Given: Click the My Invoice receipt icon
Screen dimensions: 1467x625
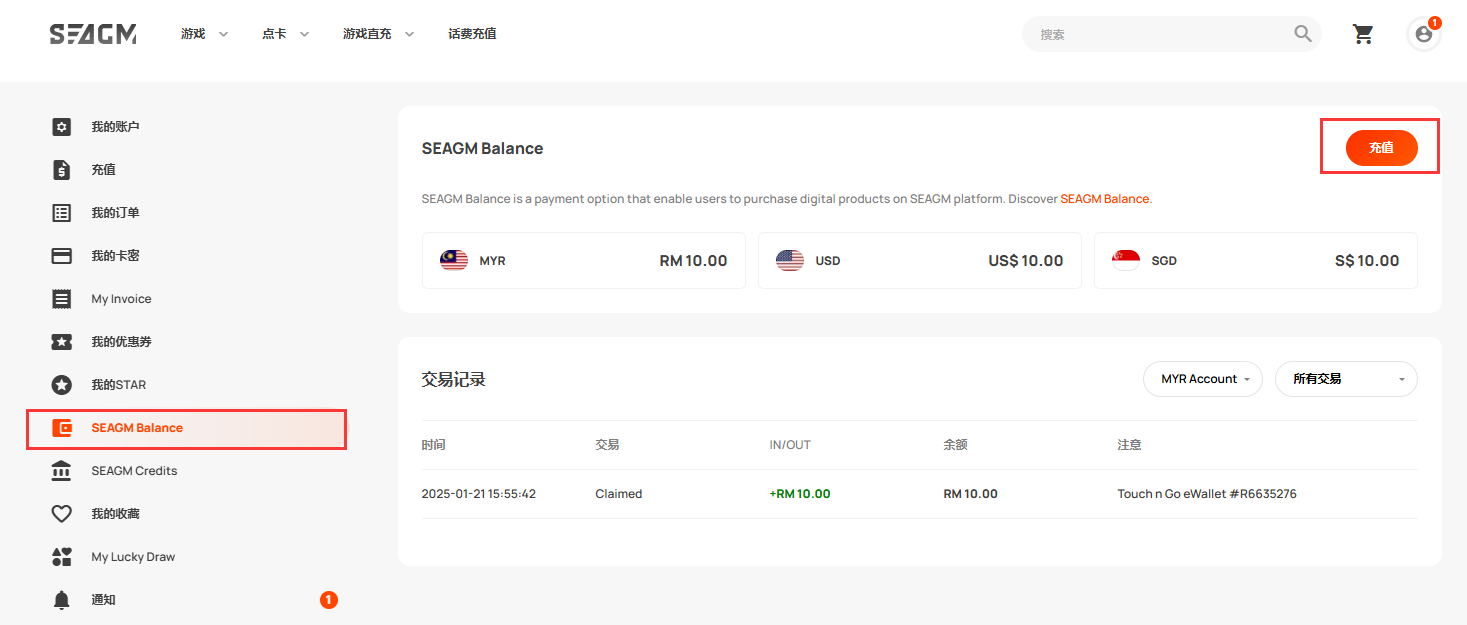Looking at the screenshot, I should click(62, 299).
